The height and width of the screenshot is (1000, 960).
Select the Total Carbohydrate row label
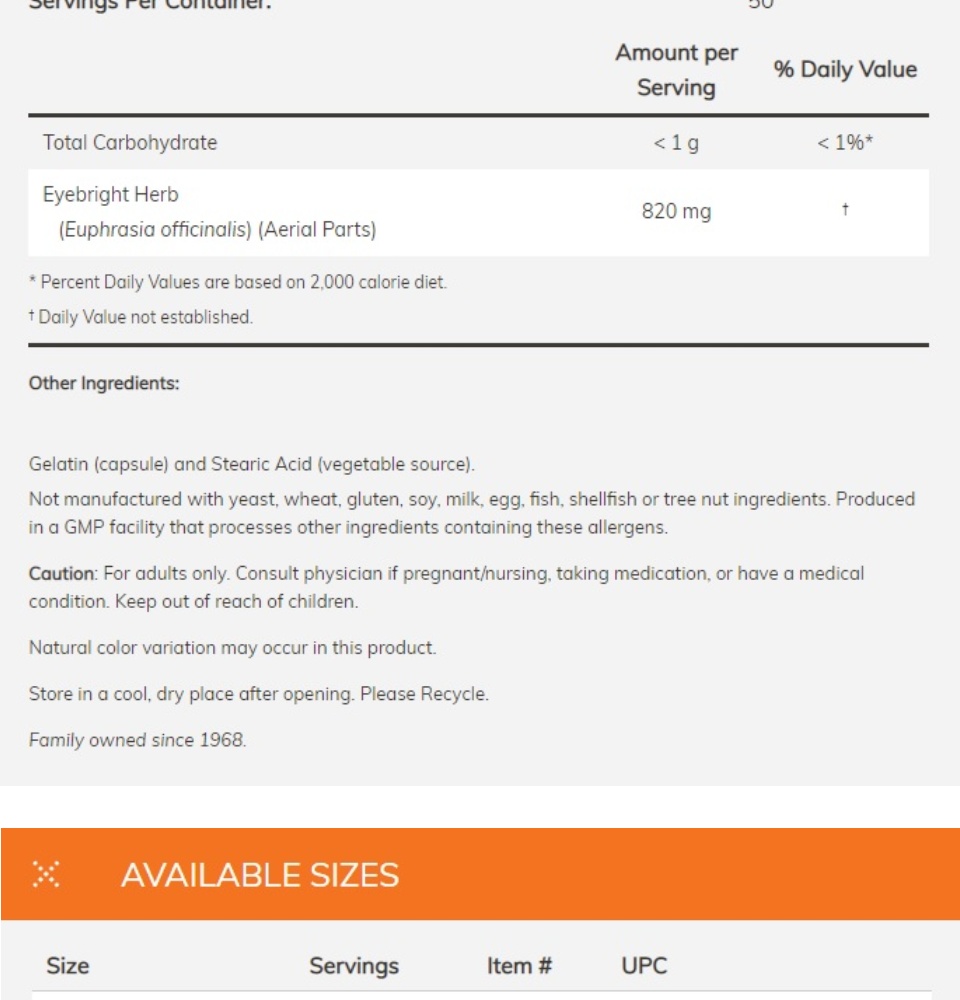(130, 142)
